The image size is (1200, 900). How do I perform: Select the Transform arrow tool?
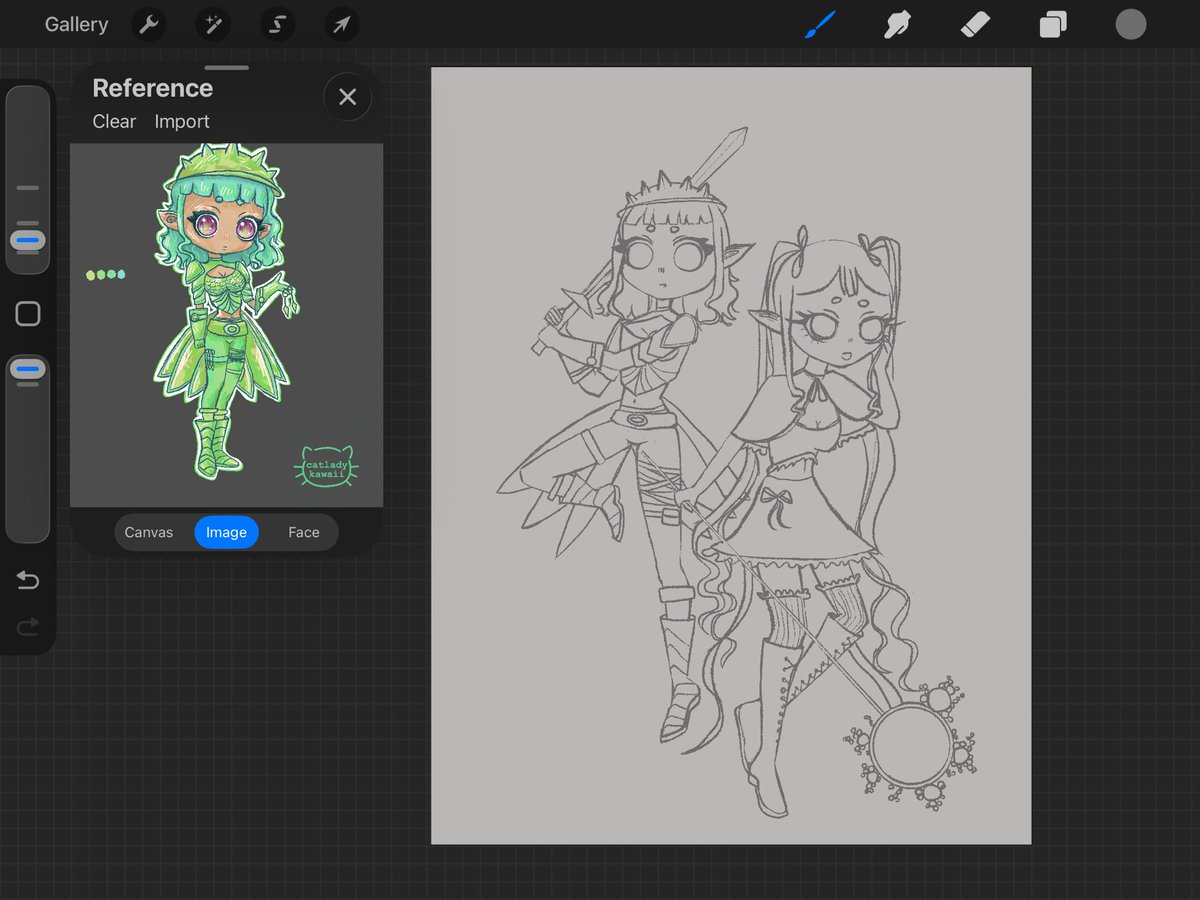click(x=341, y=25)
